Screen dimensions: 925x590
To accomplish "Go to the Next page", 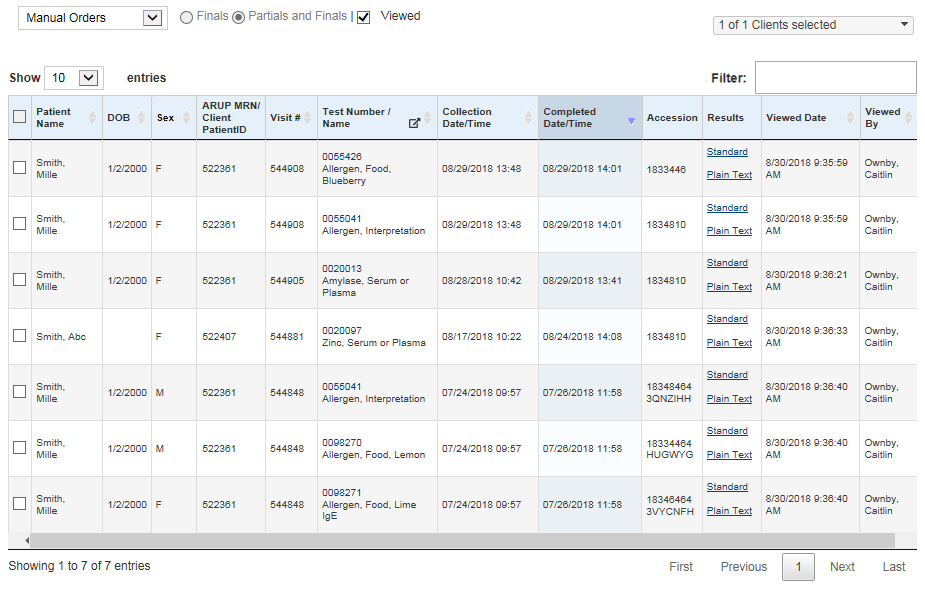I will coord(842,567).
